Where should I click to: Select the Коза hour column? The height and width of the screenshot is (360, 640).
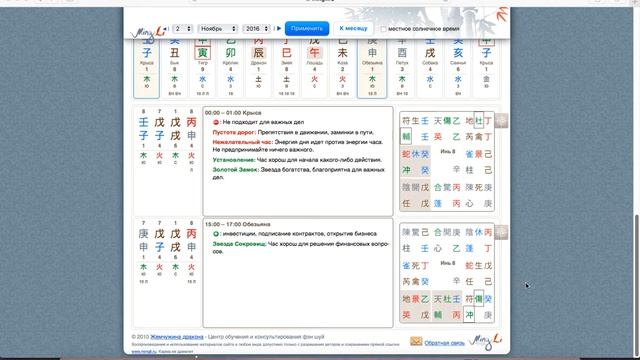[342, 69]
